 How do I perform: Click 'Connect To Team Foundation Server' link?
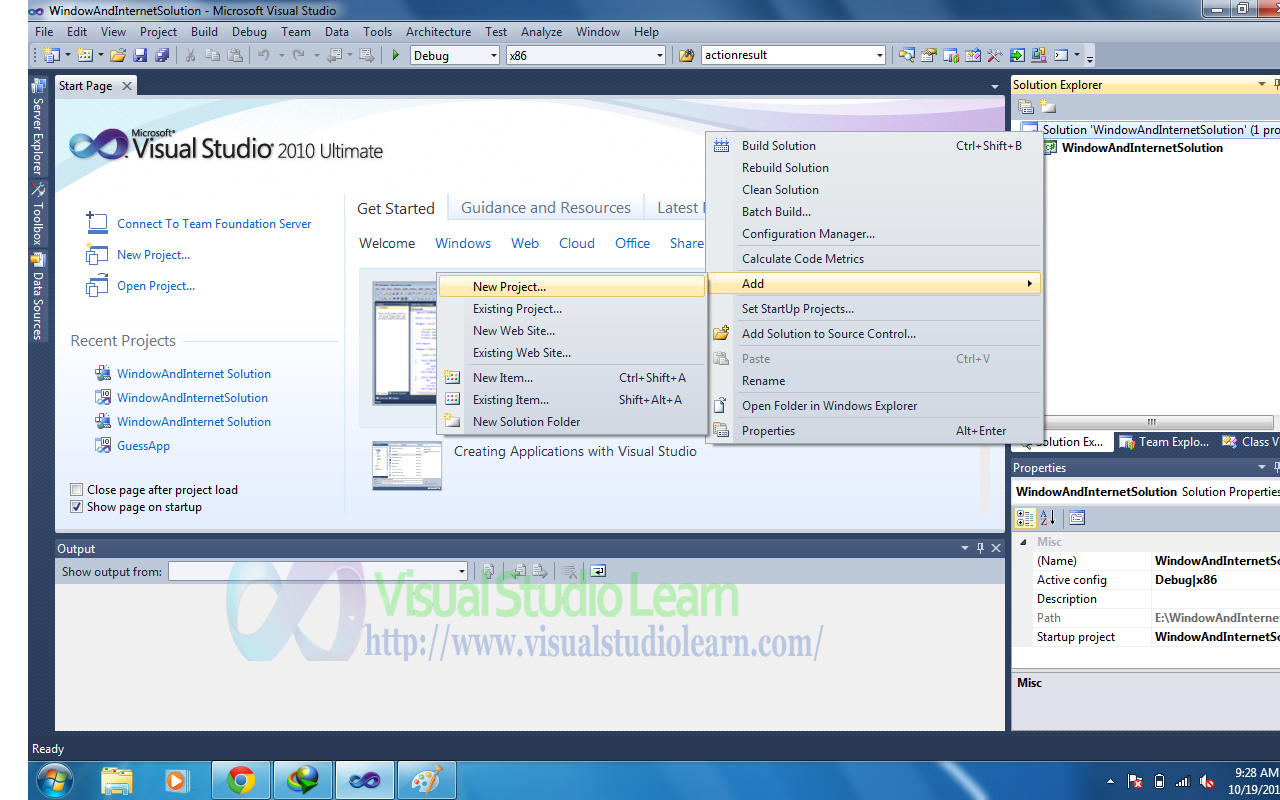tap(214, 224)
